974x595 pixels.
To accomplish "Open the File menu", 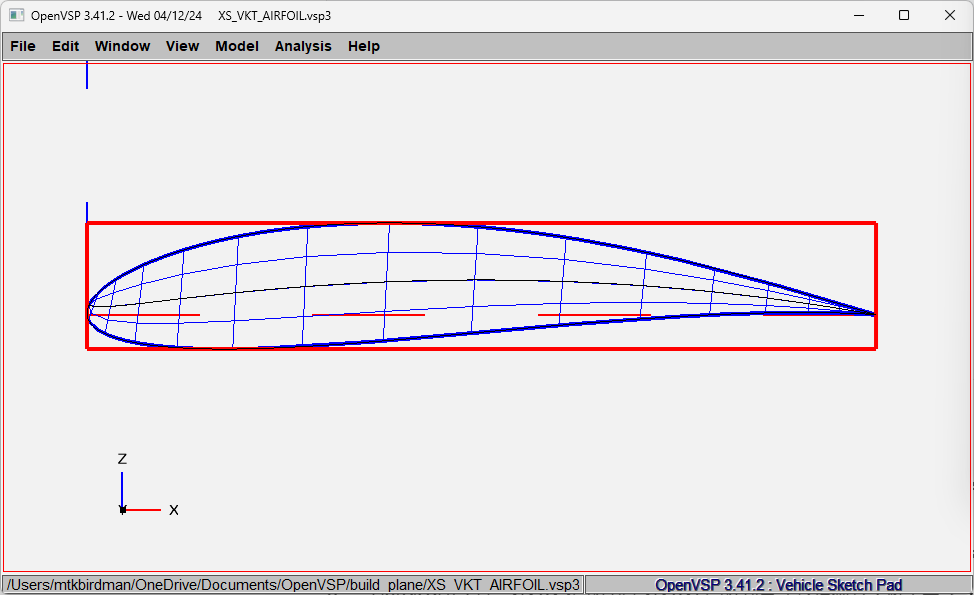I will 23,46.
